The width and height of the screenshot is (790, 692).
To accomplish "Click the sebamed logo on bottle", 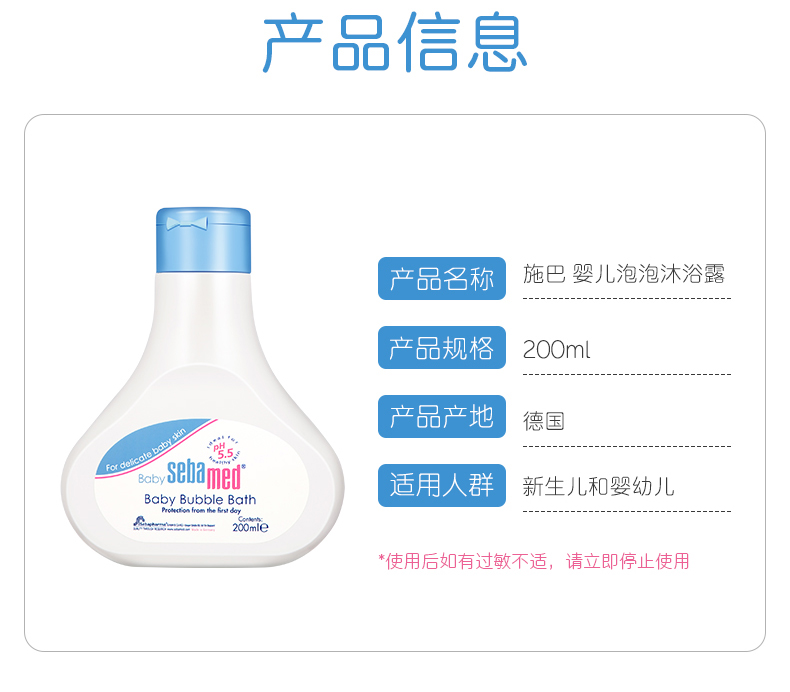I will 206,475.
